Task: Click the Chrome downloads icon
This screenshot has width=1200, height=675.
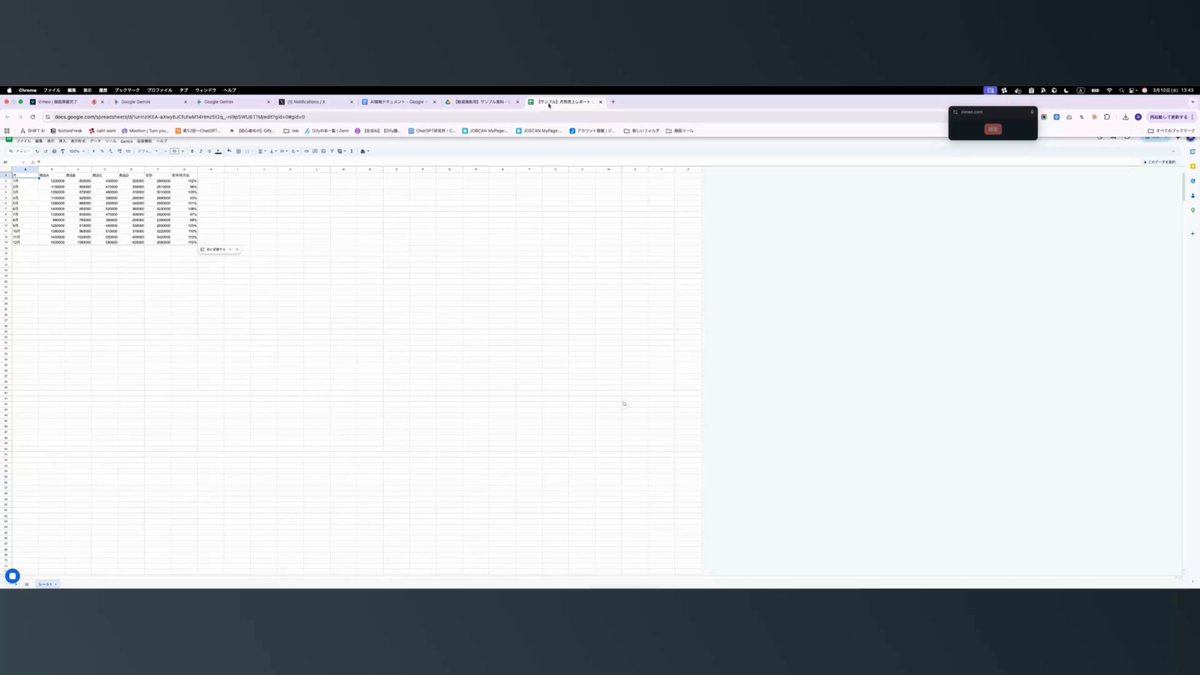Action: pyautogui.click(x=1125, y=117)
